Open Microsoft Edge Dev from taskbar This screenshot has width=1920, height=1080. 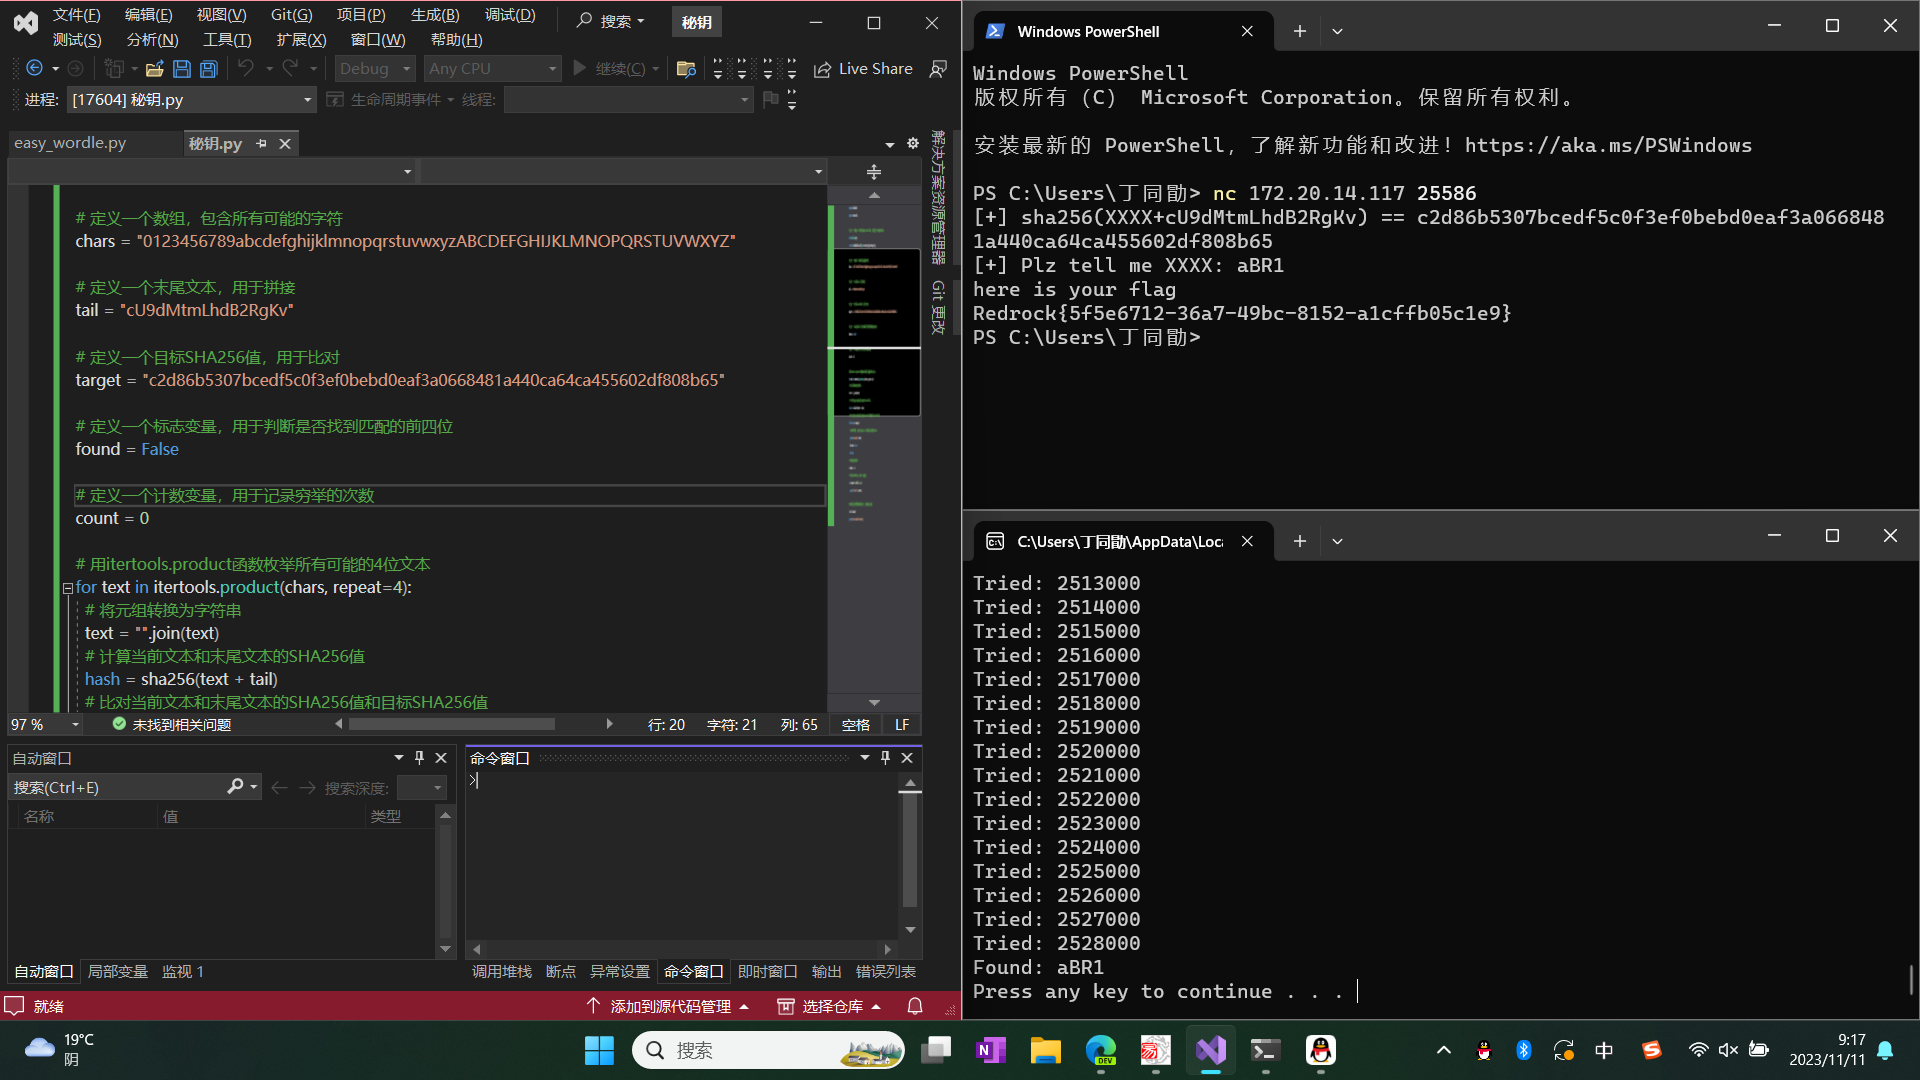pos(1101,1050)
